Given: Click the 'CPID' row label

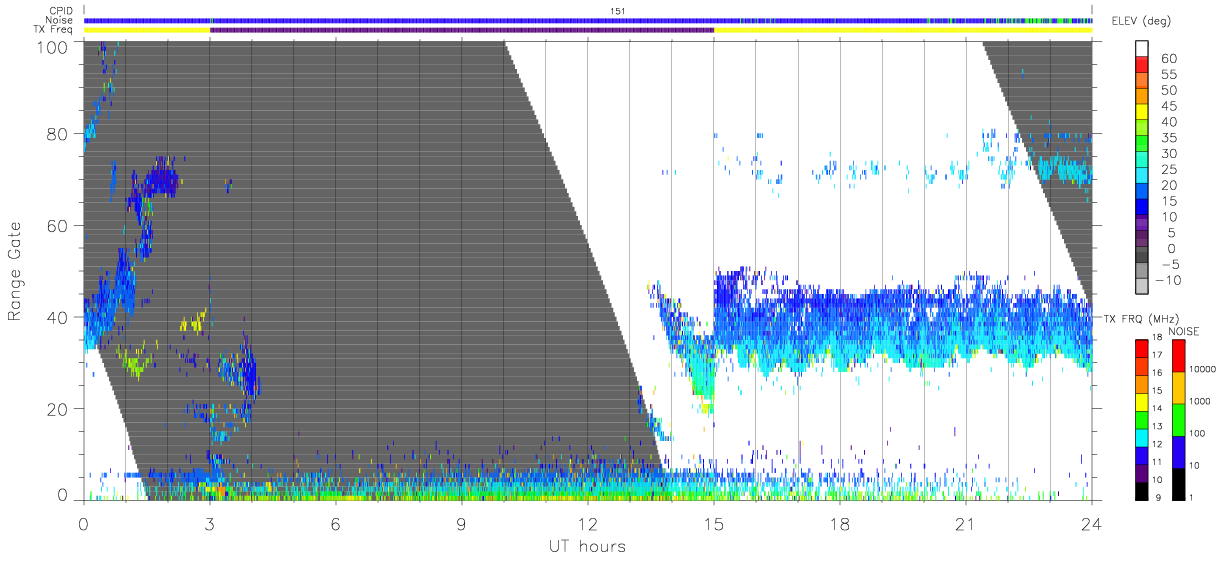Looking at the screenshot, I should (x=62, y=11).
